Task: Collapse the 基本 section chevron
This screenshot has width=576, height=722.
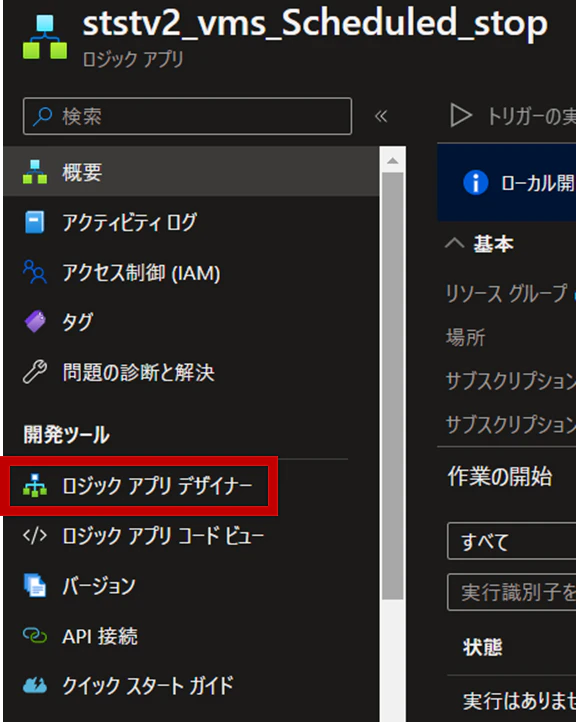Action: (x=454, y=243)
